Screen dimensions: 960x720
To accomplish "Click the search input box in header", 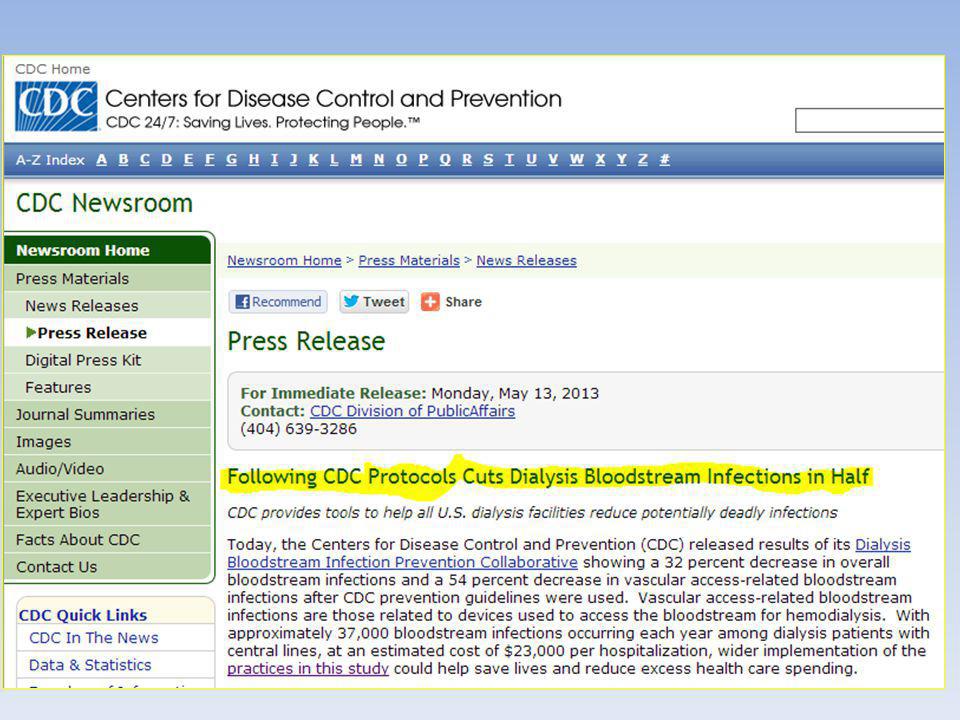I will 869,120.
